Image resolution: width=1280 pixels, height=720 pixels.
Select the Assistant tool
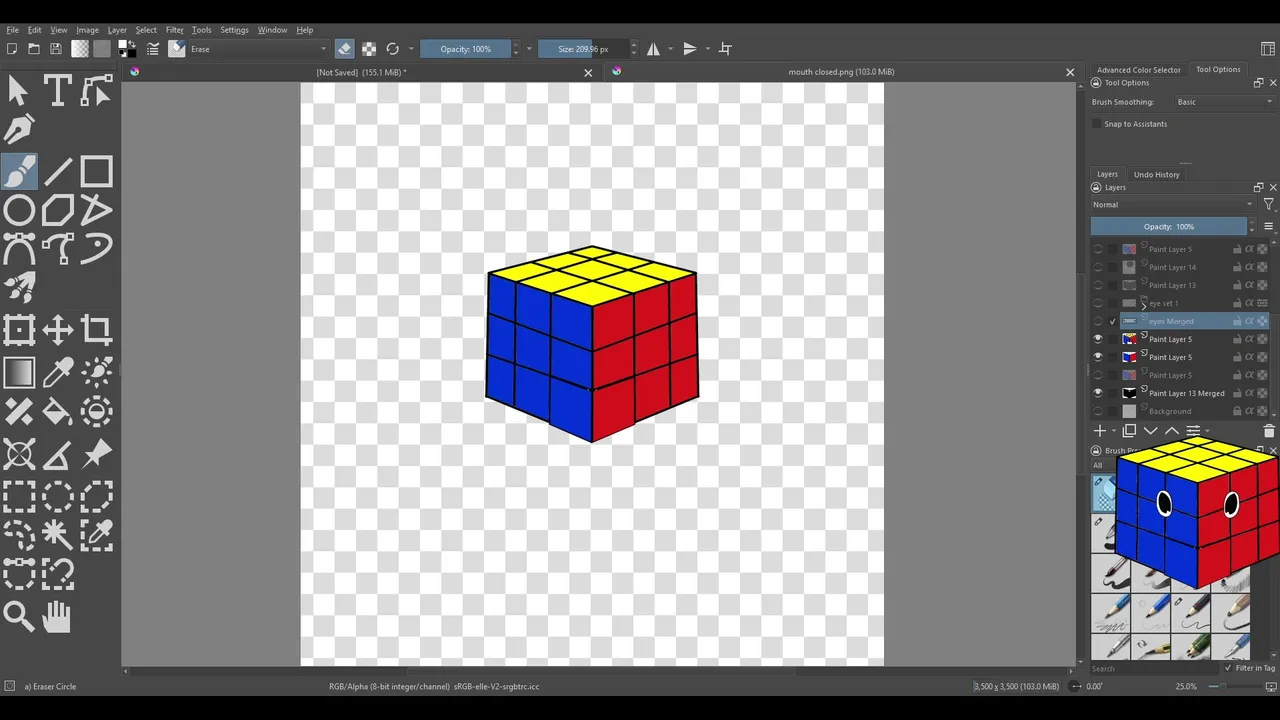tap(19, 454)
